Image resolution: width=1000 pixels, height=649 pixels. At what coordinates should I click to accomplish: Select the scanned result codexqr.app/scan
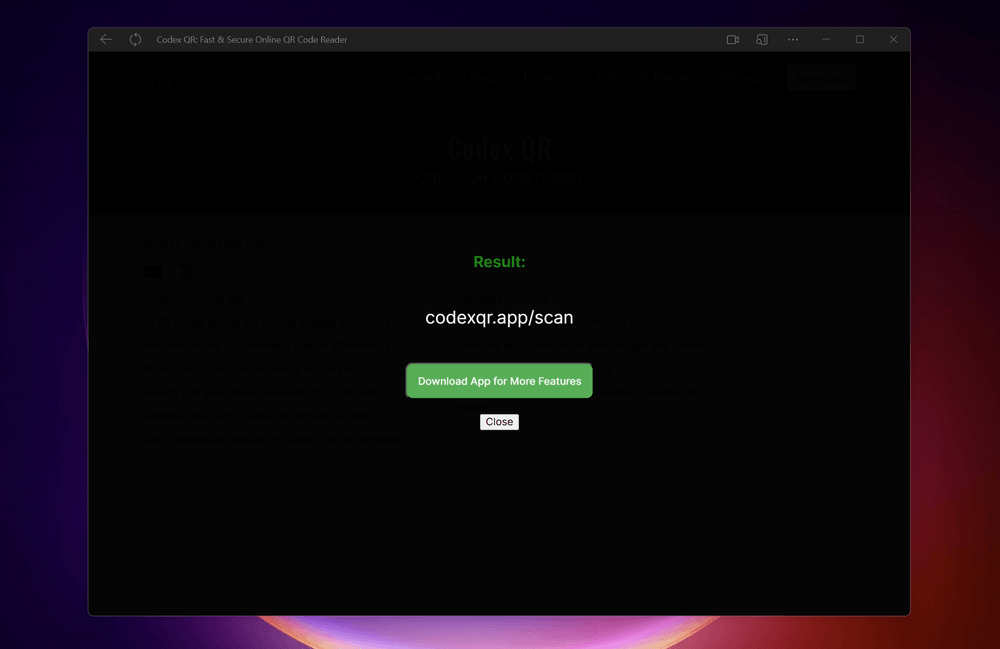[499, 317]
